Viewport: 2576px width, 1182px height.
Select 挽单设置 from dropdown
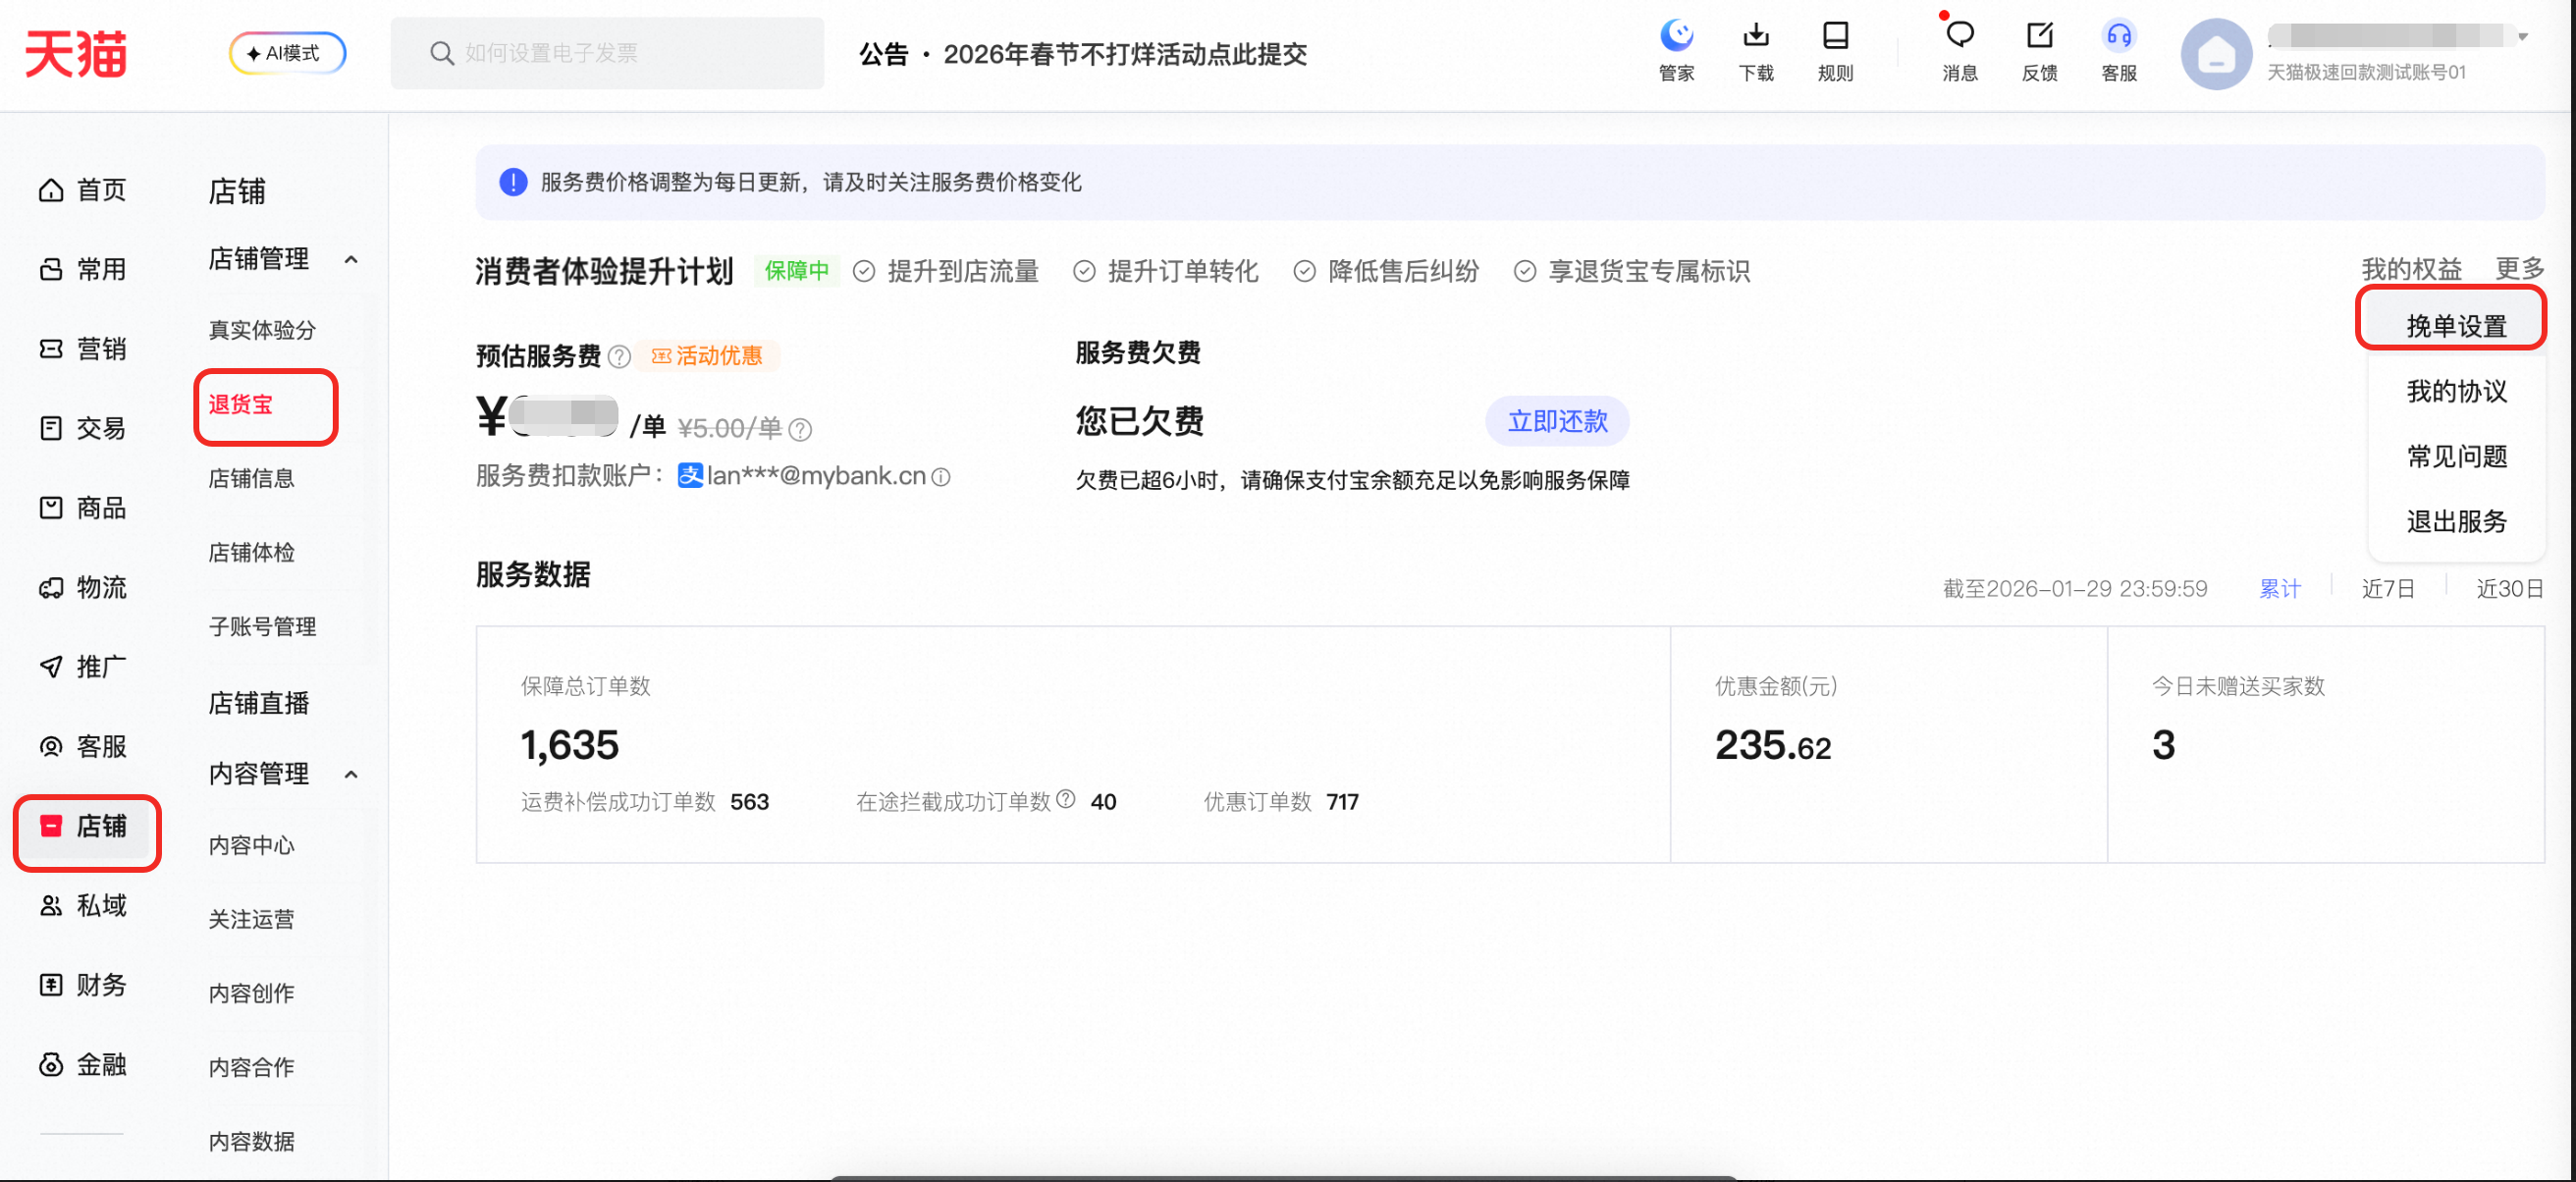[x=2456, y=326]
